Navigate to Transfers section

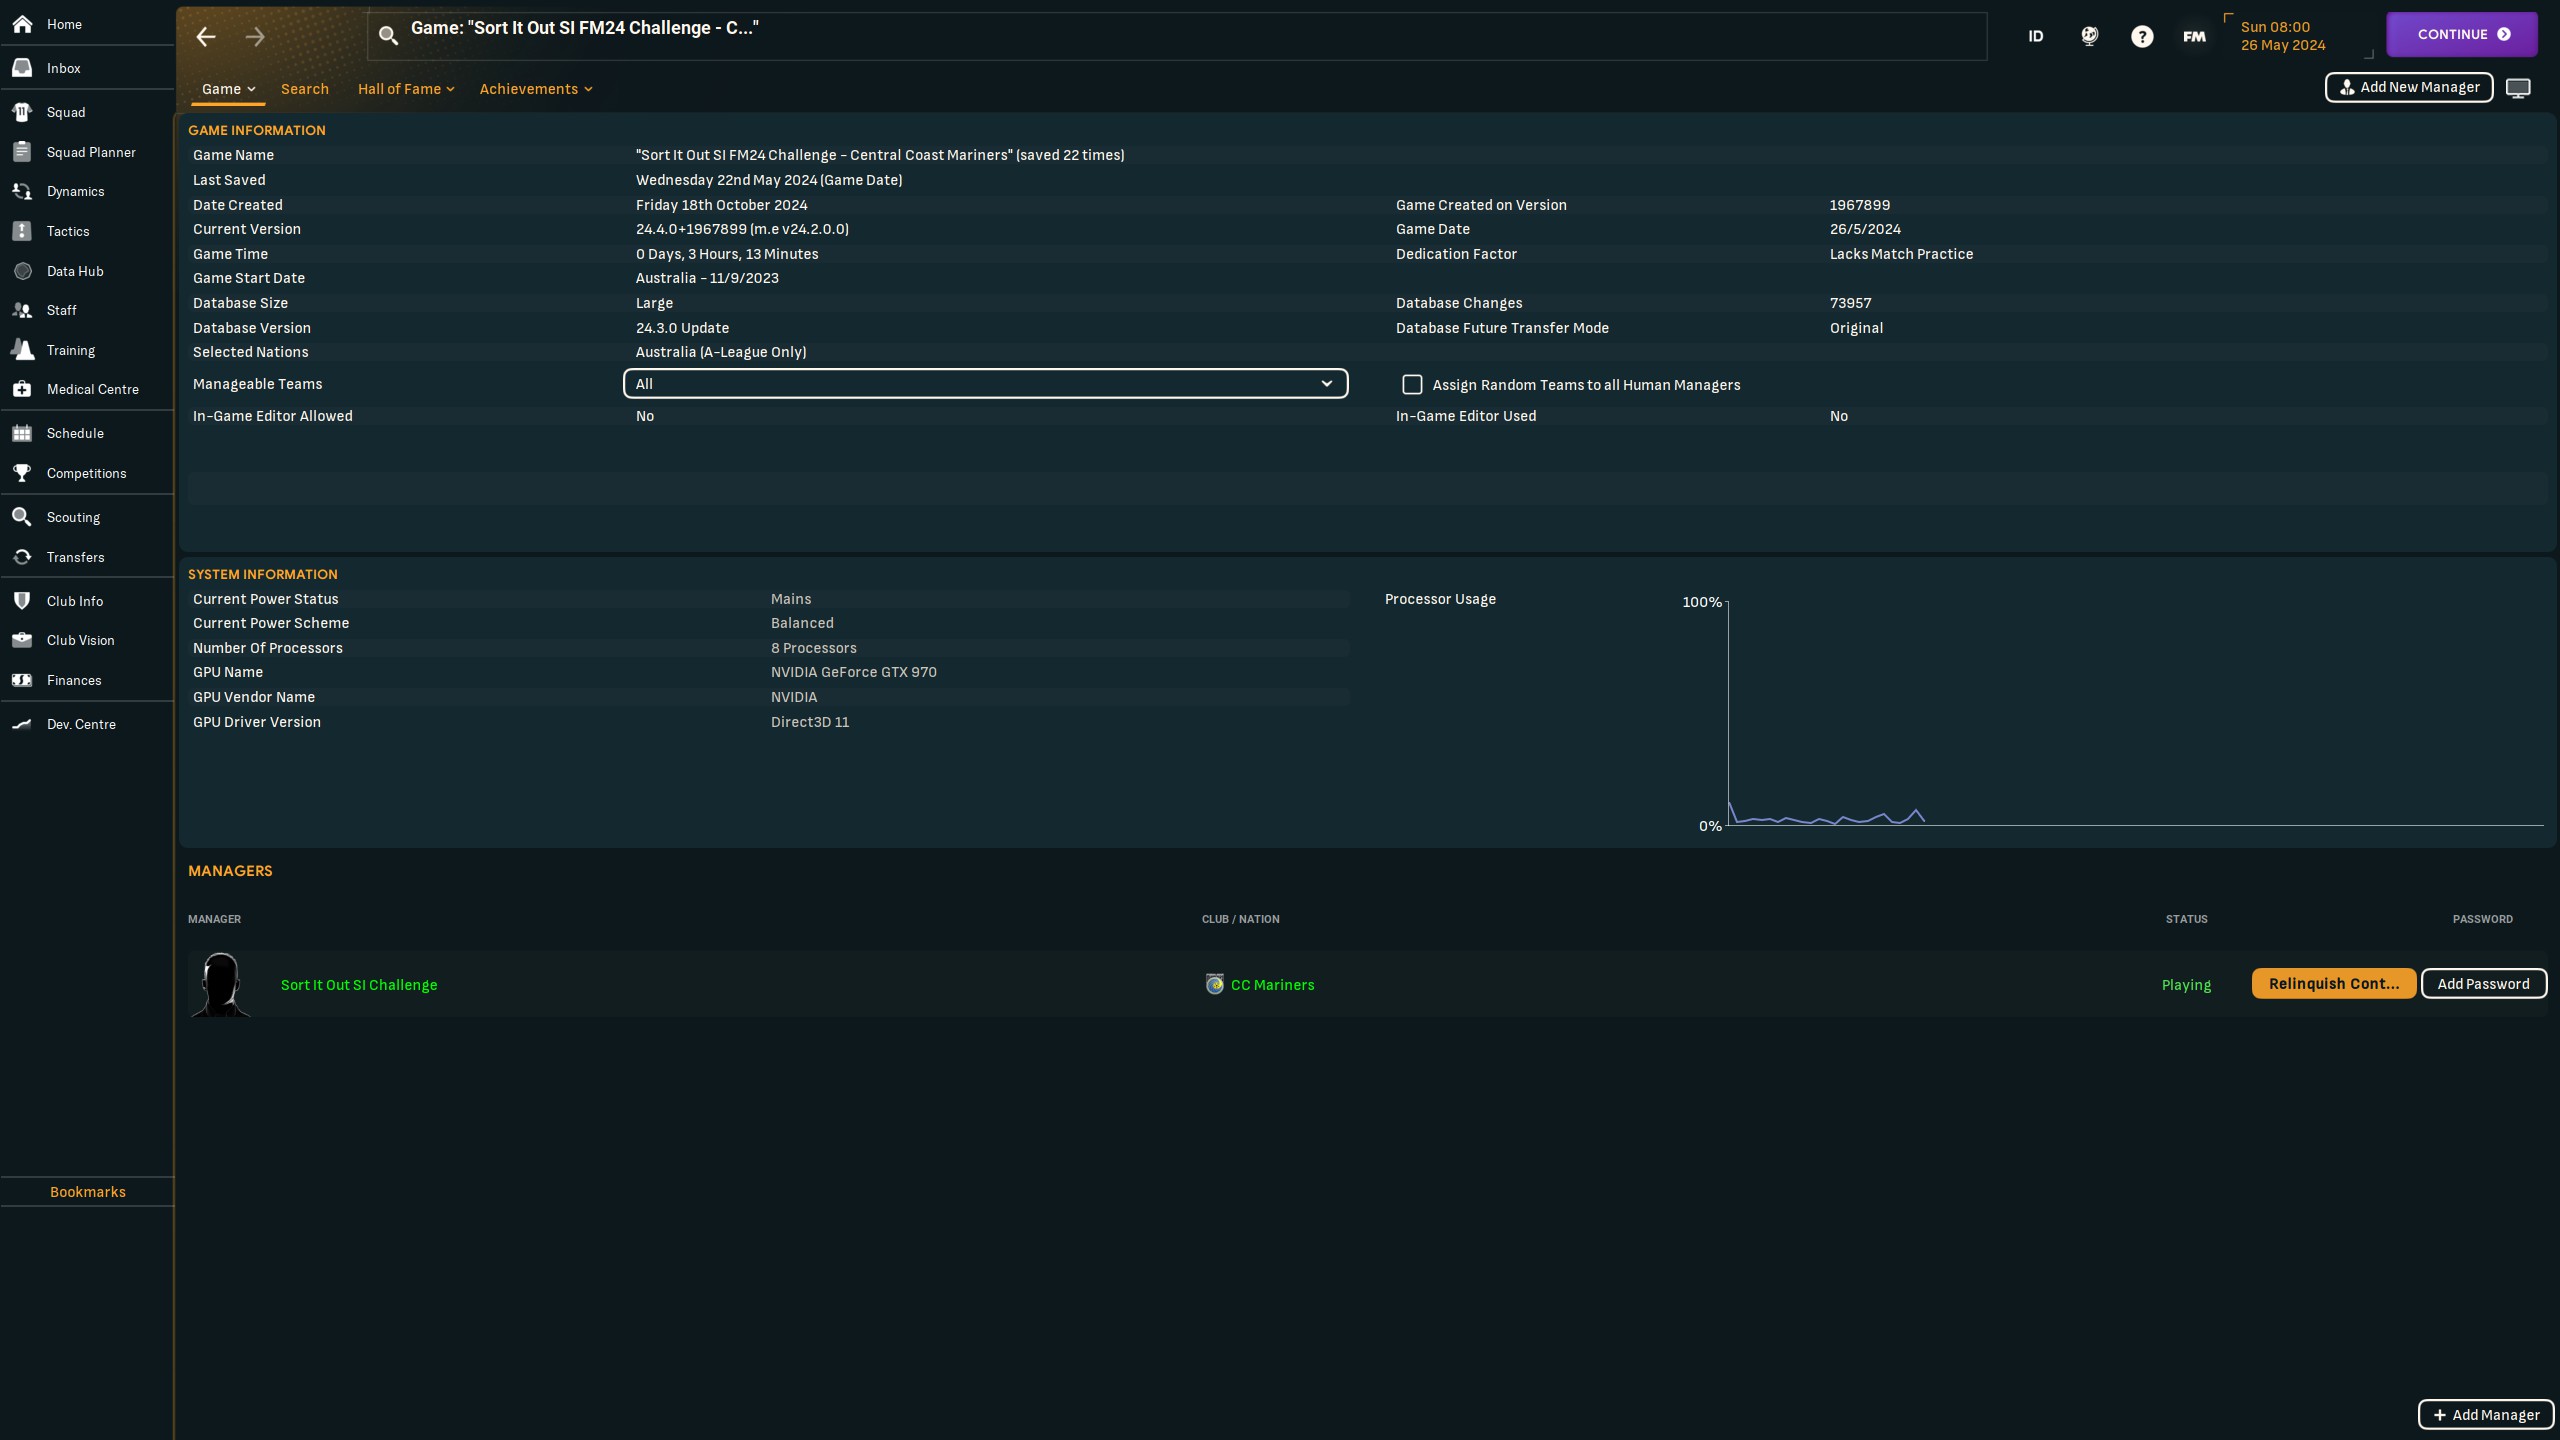click(74, 557)
